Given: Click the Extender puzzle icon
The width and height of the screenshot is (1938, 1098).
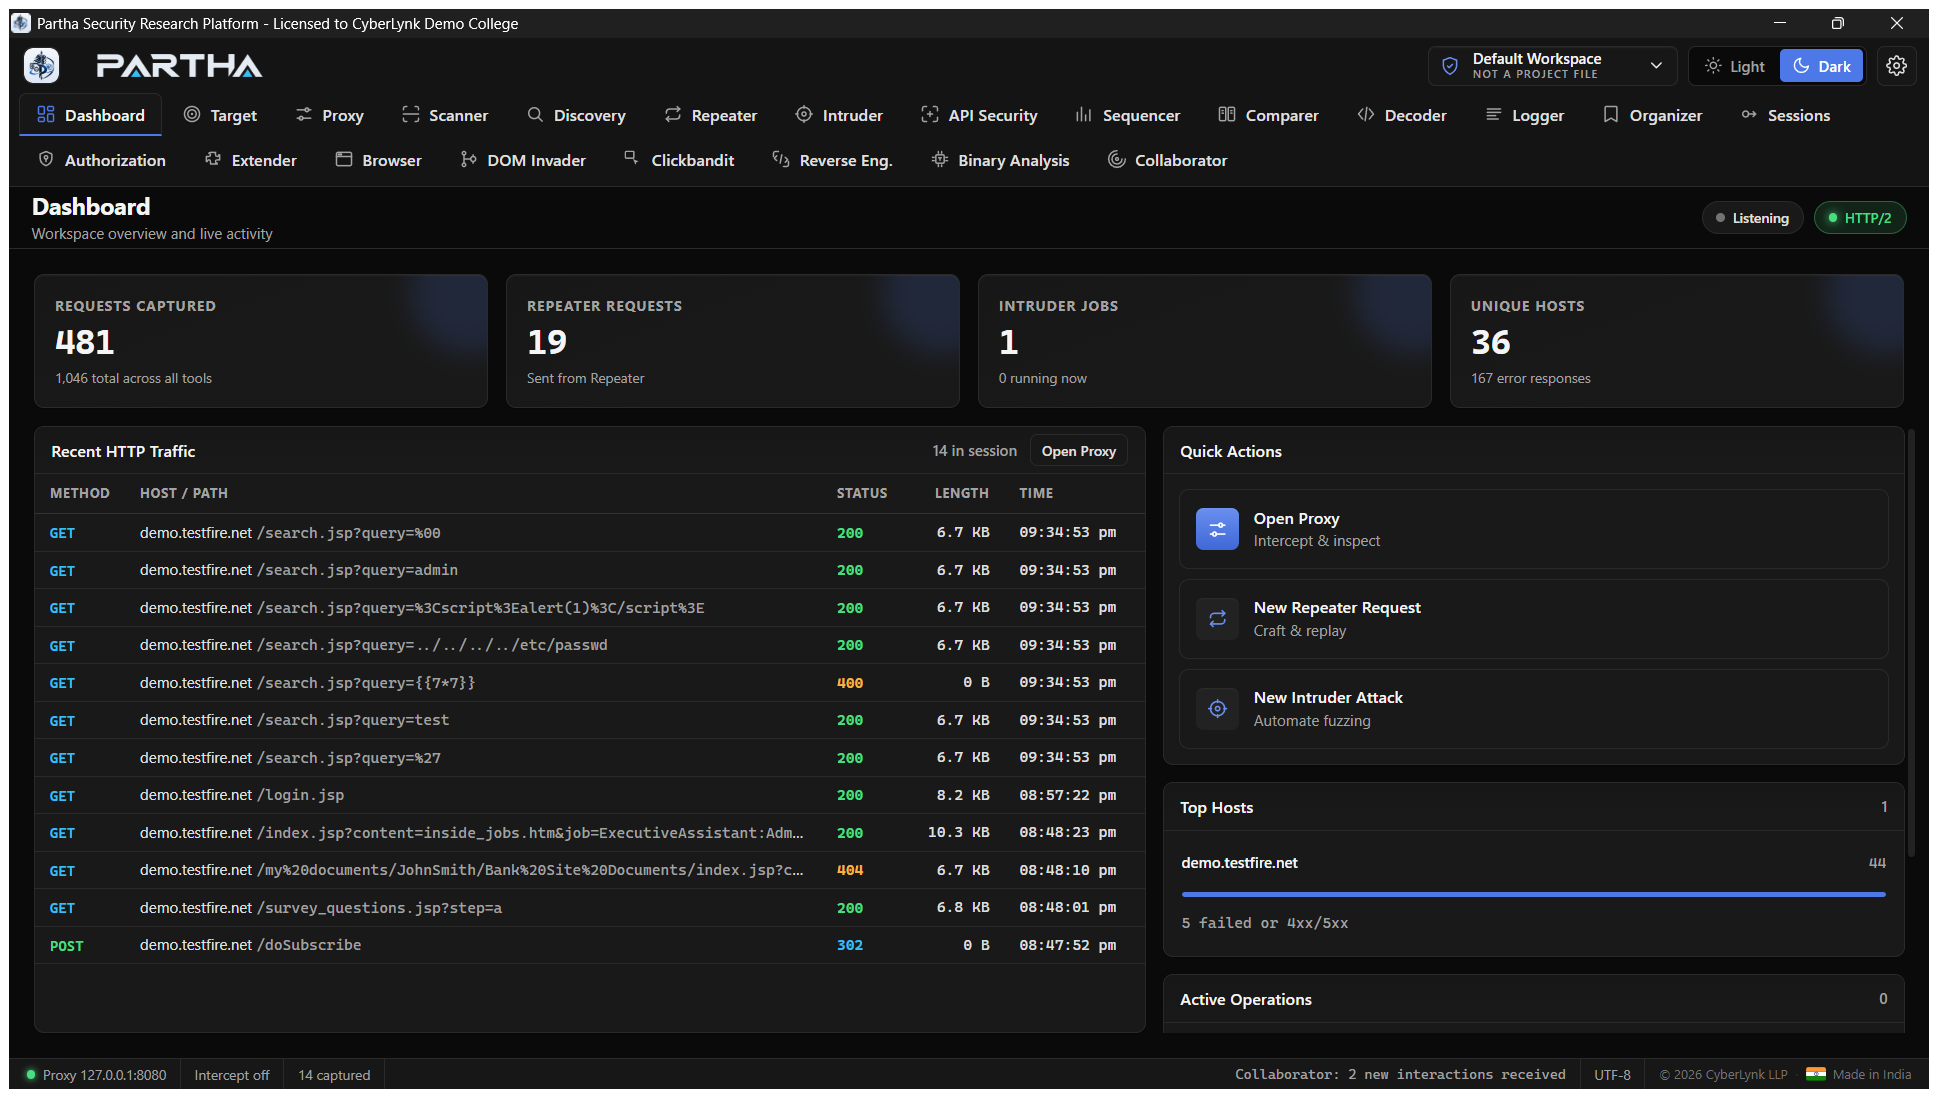Looking at the screenshot, I should tap(213, 159).
